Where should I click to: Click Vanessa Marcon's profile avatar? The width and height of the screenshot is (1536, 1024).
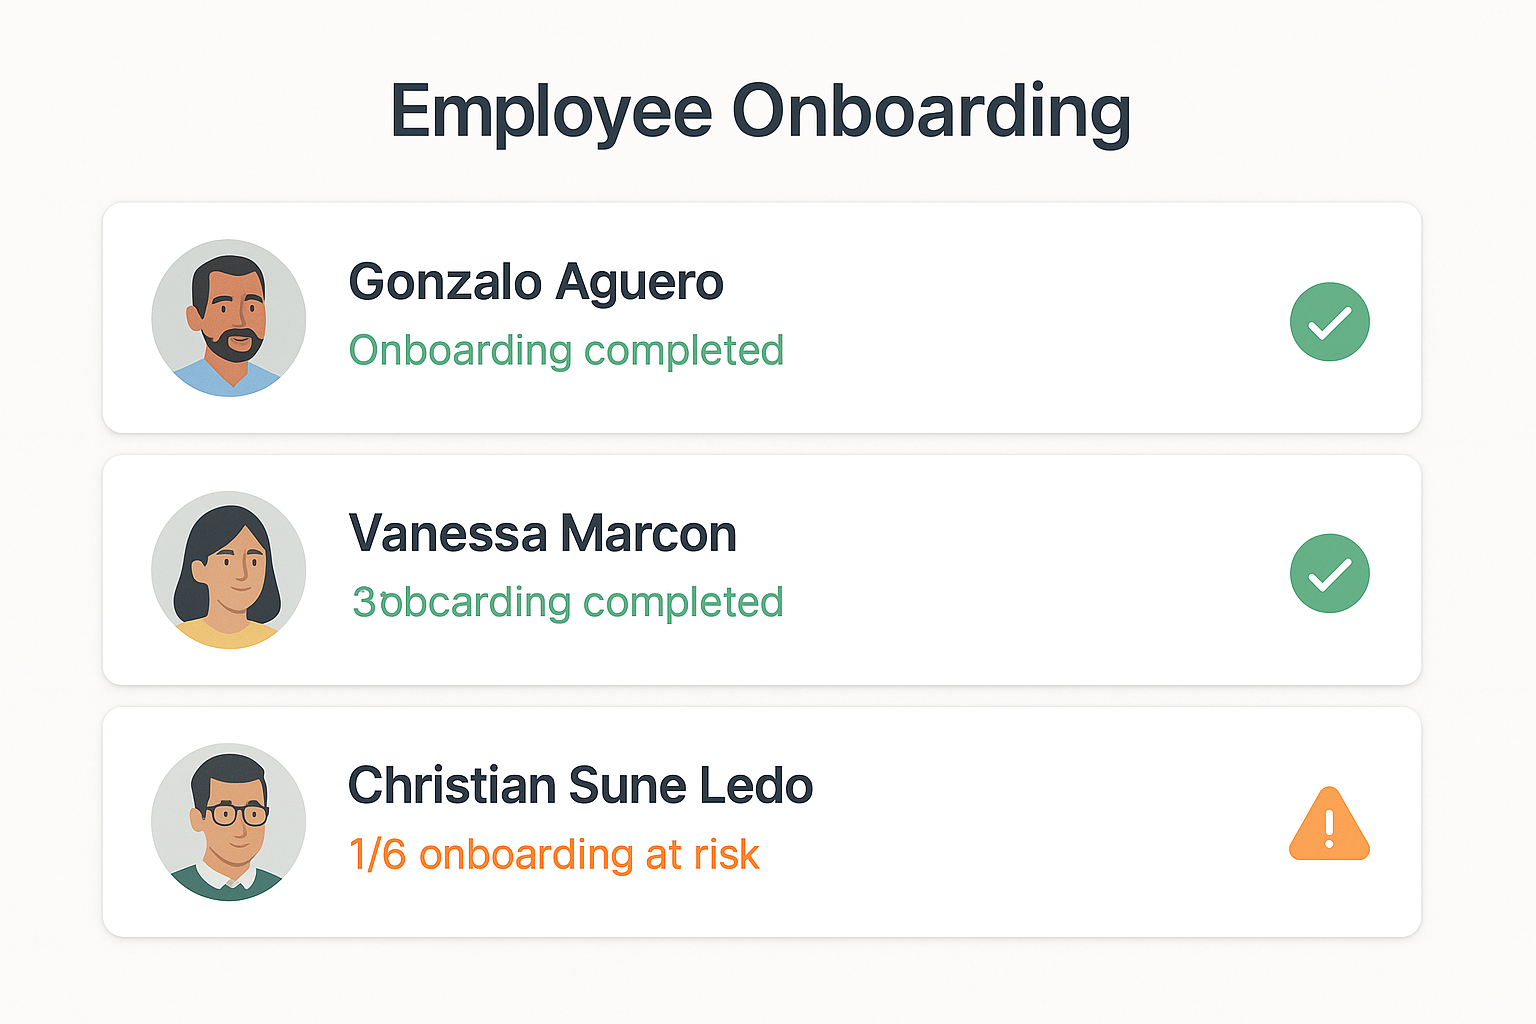(229, 570)
